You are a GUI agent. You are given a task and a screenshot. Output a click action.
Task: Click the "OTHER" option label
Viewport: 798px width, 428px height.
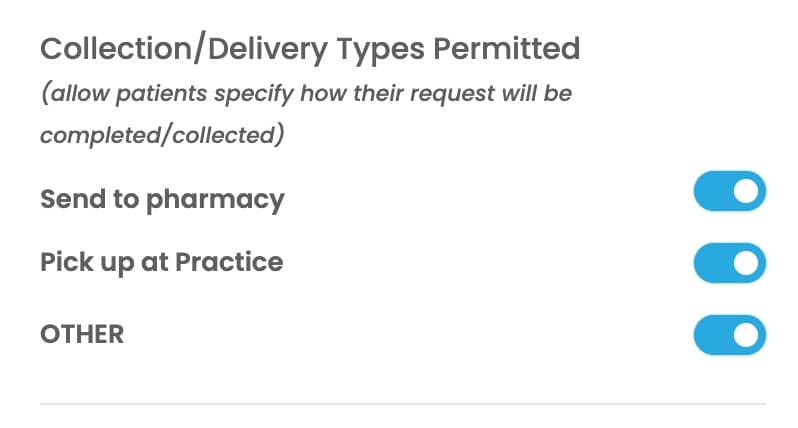[x=82, y=334]
